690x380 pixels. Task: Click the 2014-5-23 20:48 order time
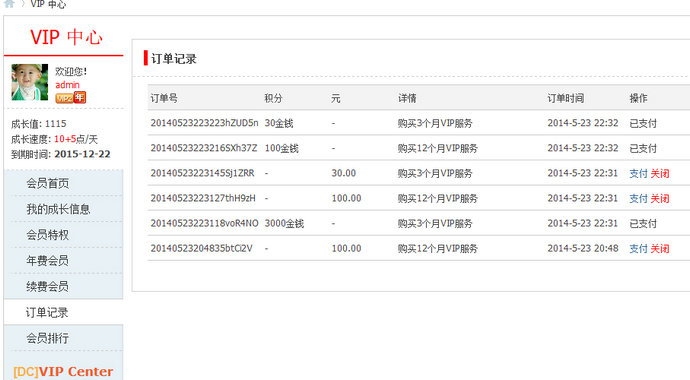click(583, 248)
